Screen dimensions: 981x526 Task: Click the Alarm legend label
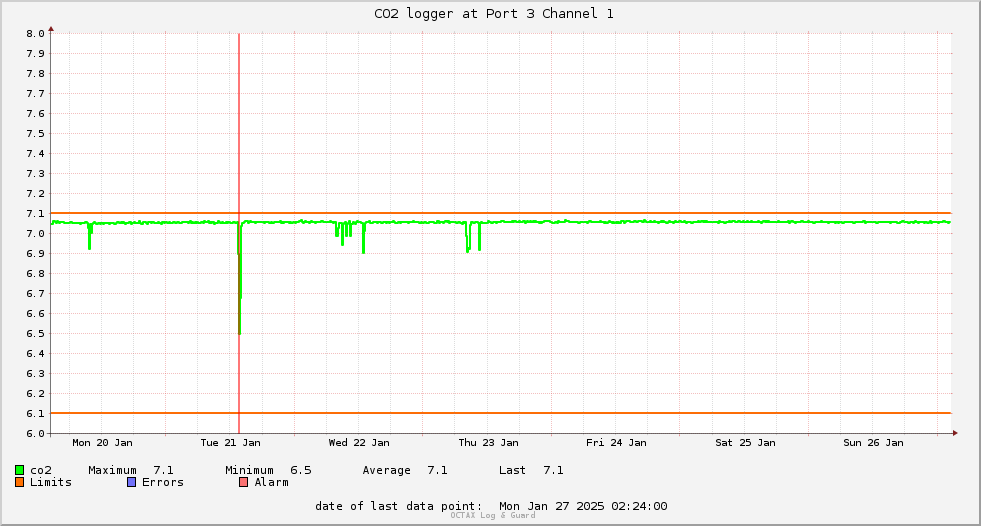(272, 482)
